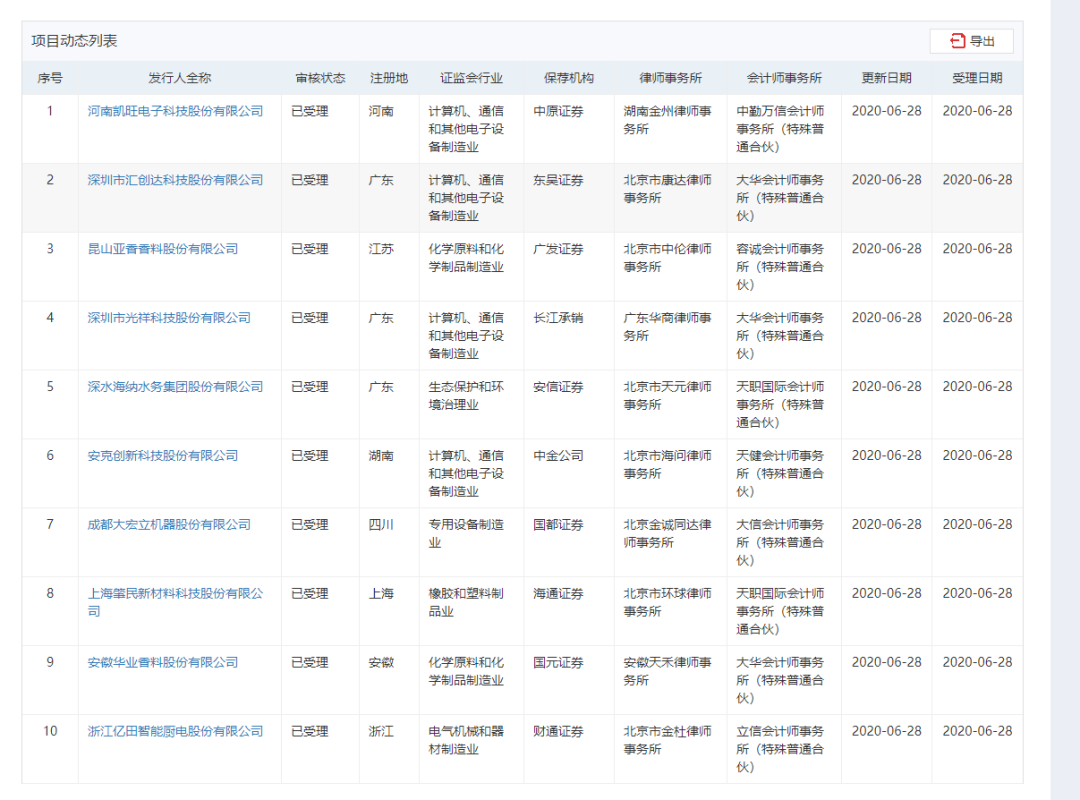The width and height of the screenshot is (1080, 800).
Task: Click the 律师事务所 column header
Action: 671,78
